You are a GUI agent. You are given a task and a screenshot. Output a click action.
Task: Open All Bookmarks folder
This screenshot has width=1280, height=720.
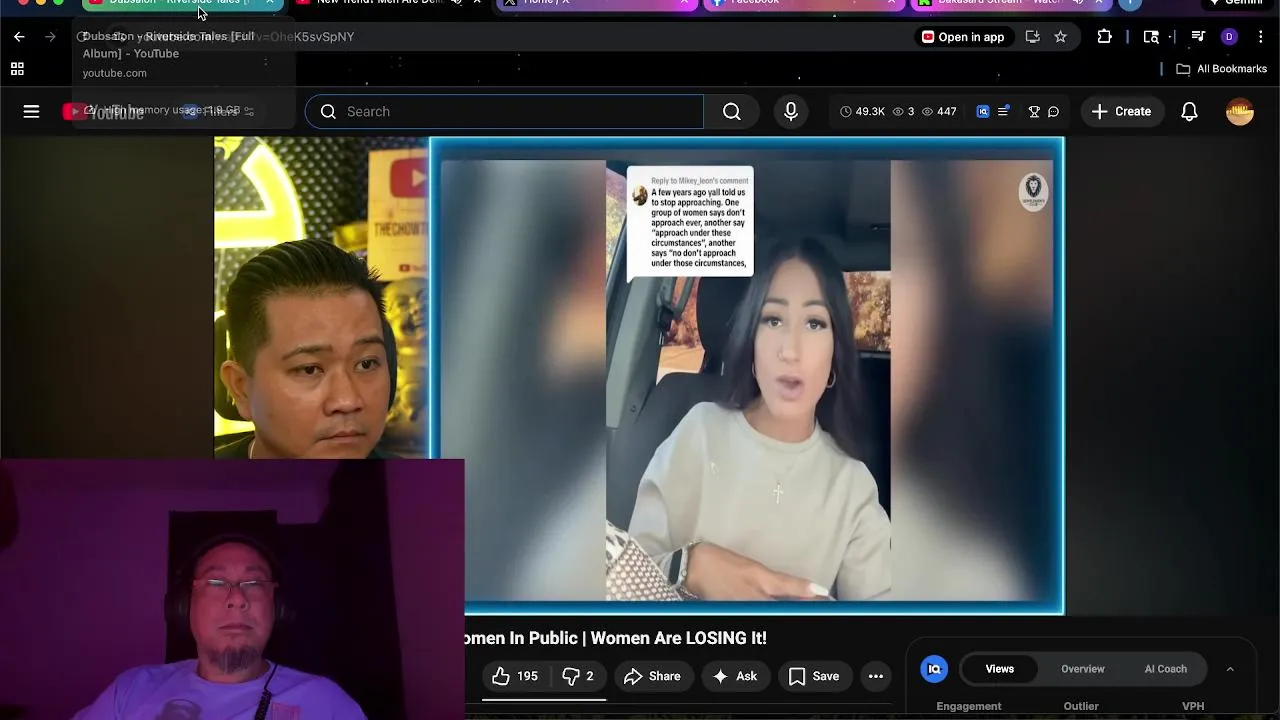pos(1221,69)
